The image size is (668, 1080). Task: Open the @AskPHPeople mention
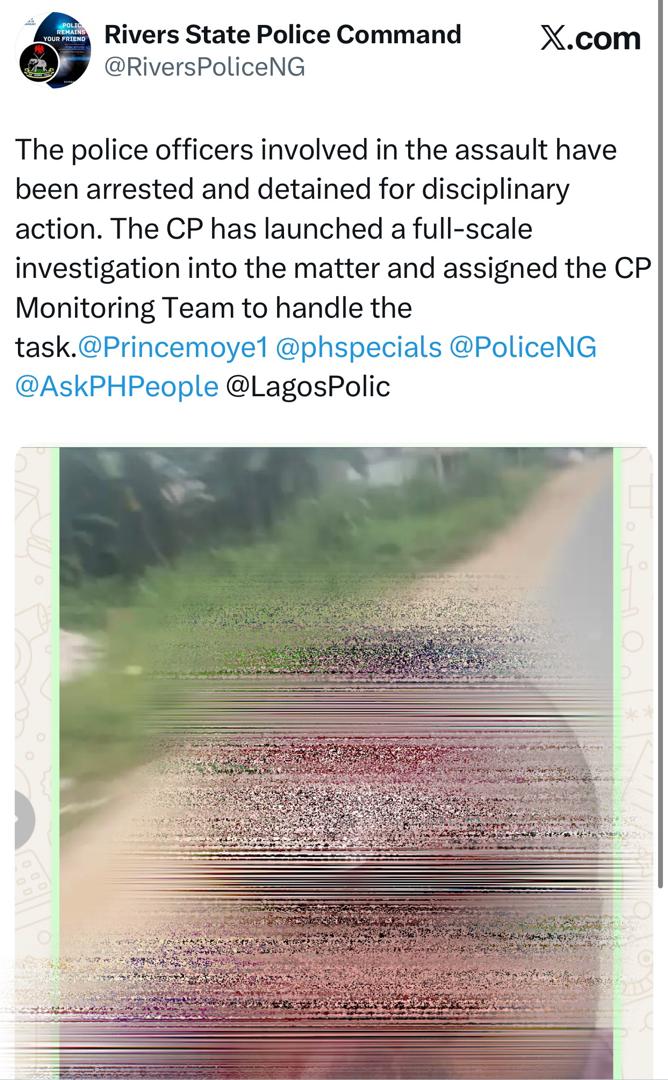[x=116, y=386]
